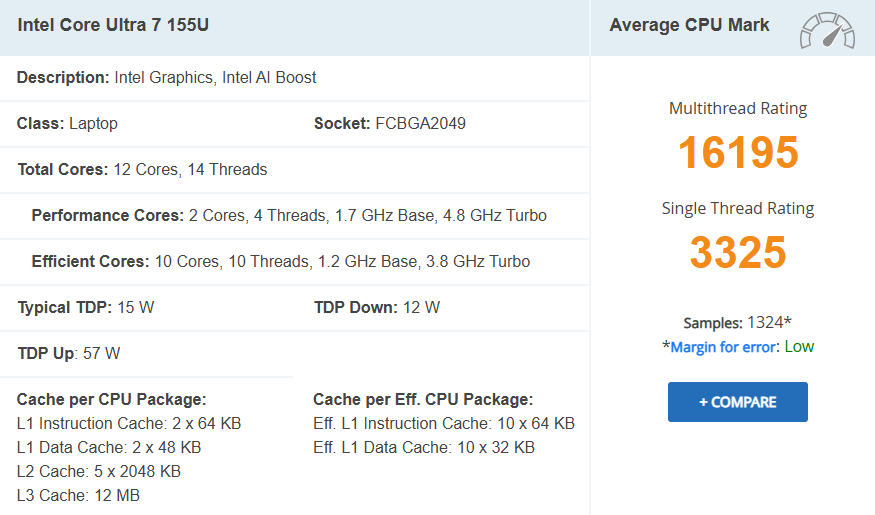Screen dimensions: 875x515
Task: Click the Description row text
Action: pos(167,77)
